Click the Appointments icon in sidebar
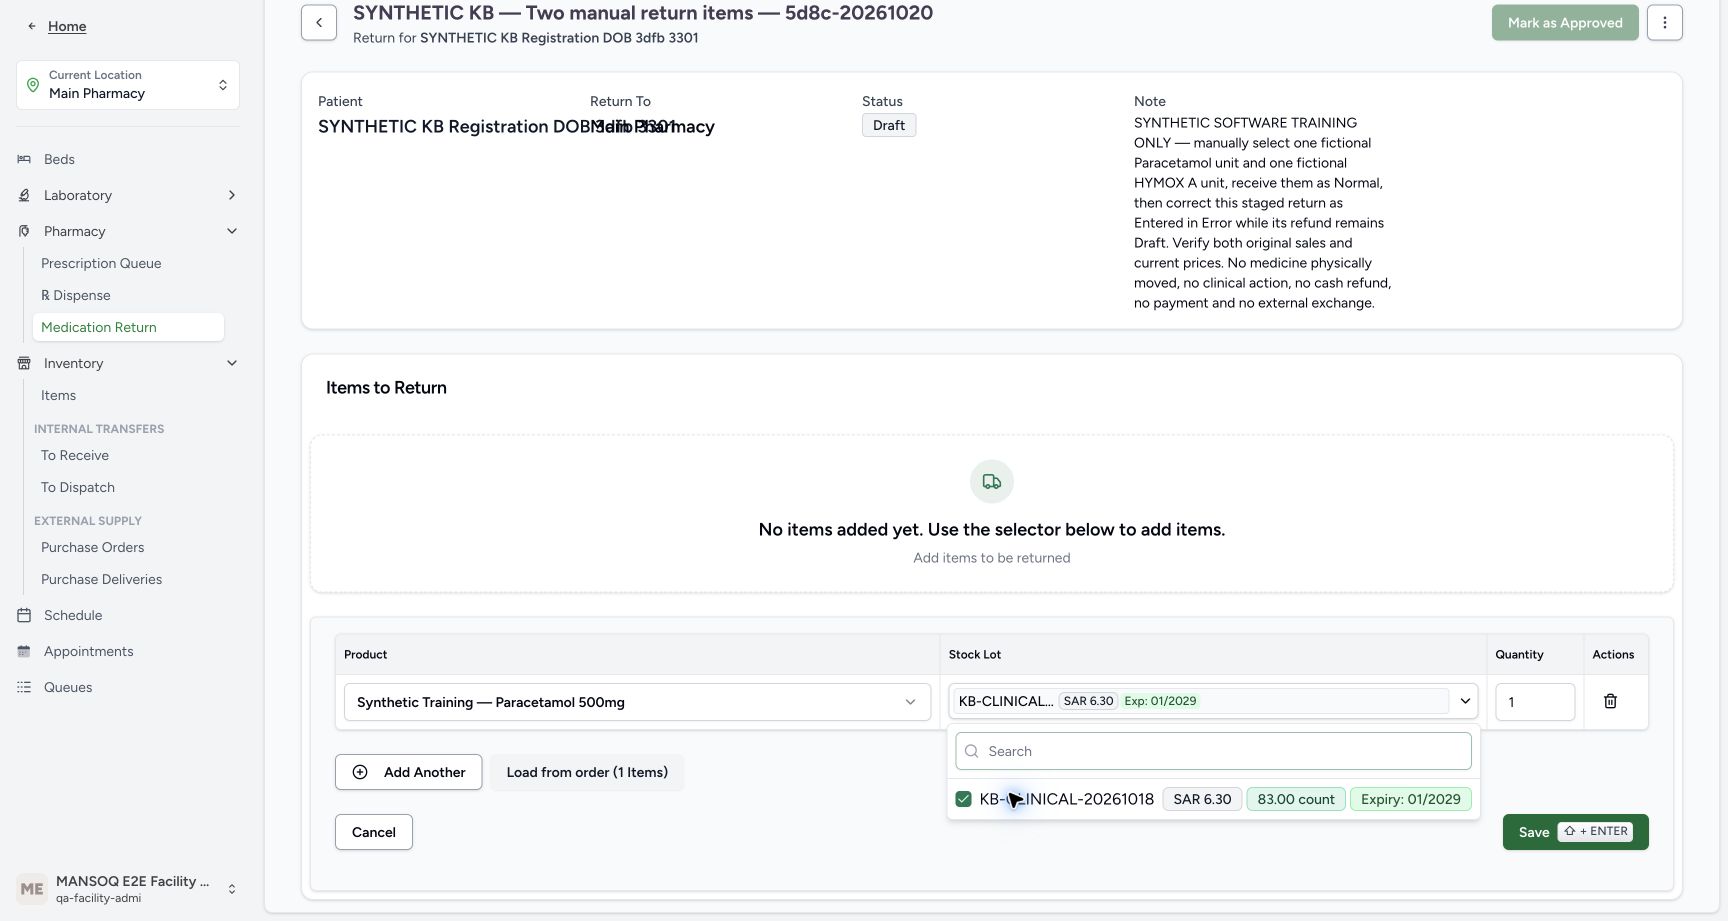This screenshot has width=1728, height=921. tap(24, 651)
